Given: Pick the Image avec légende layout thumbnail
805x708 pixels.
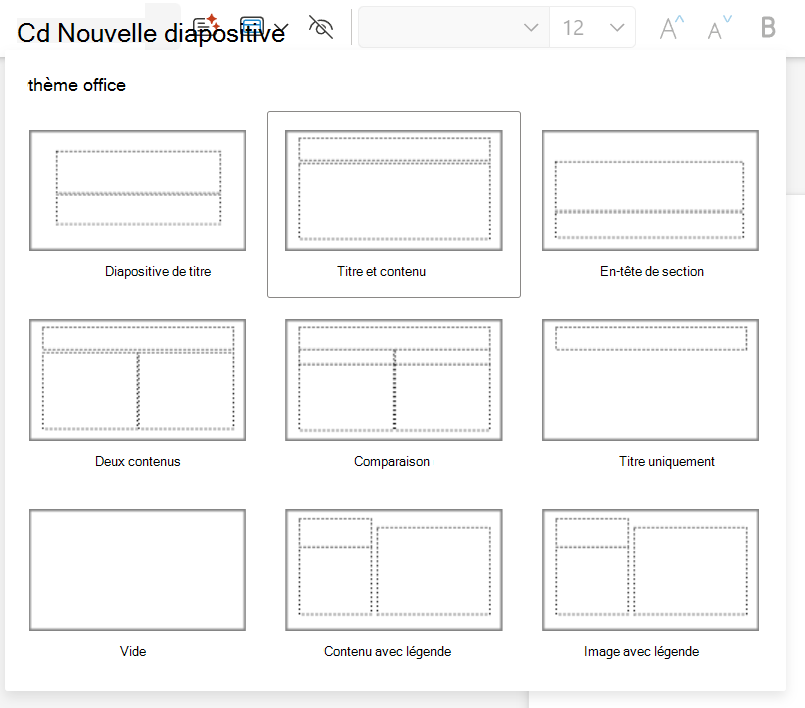Looking at the screenshot, I should coord(650,570).
